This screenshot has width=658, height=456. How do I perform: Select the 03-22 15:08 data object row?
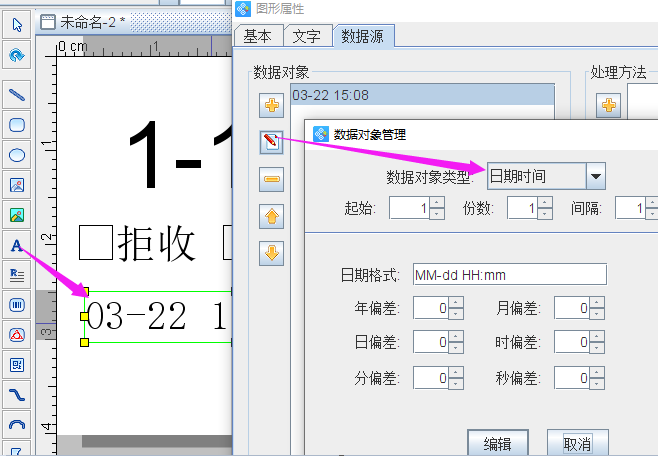(x=422, y=95)
